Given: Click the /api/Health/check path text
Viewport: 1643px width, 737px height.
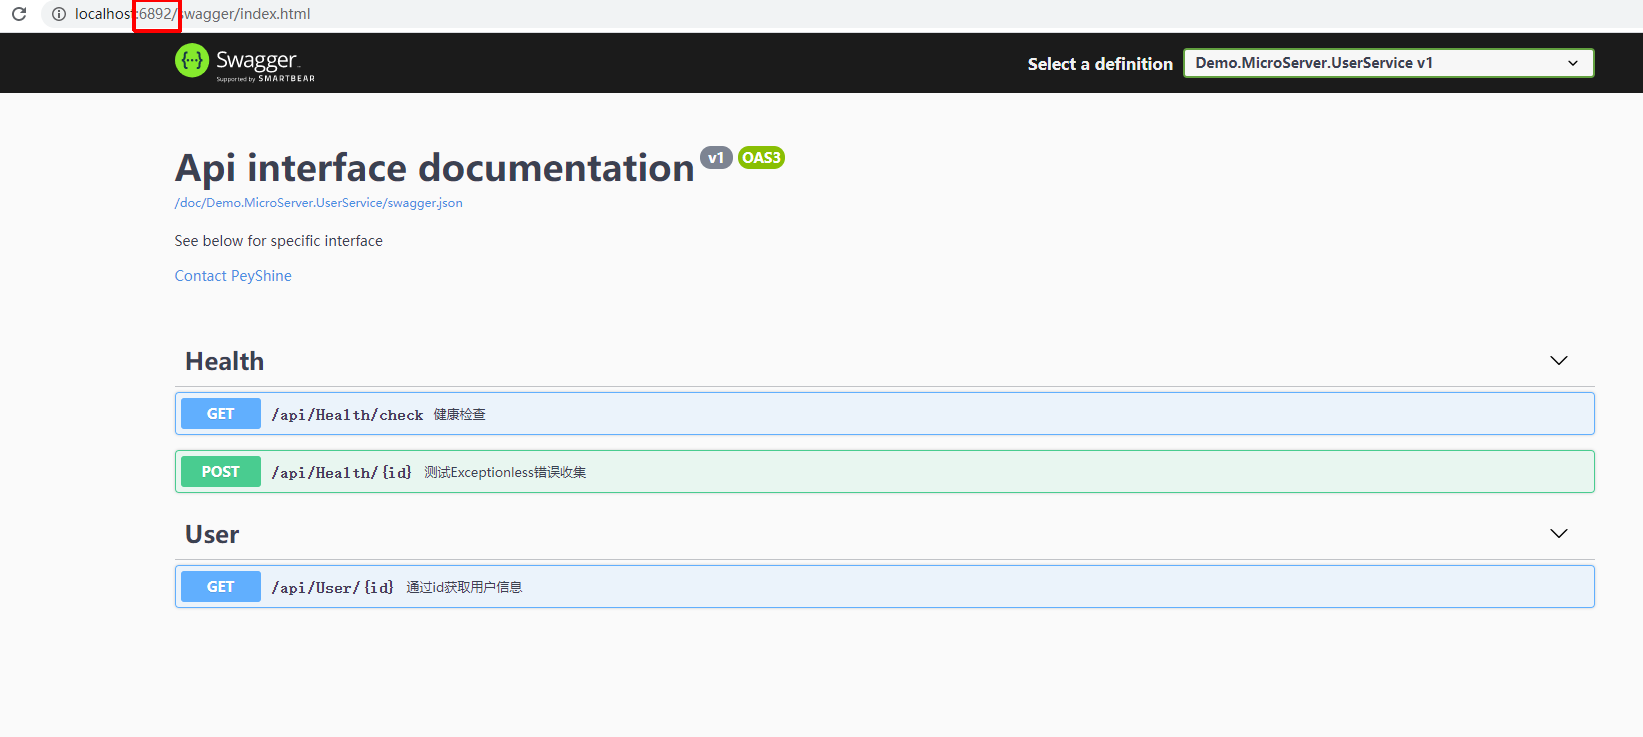Looking at the screenshot, I should coord(347,415).
